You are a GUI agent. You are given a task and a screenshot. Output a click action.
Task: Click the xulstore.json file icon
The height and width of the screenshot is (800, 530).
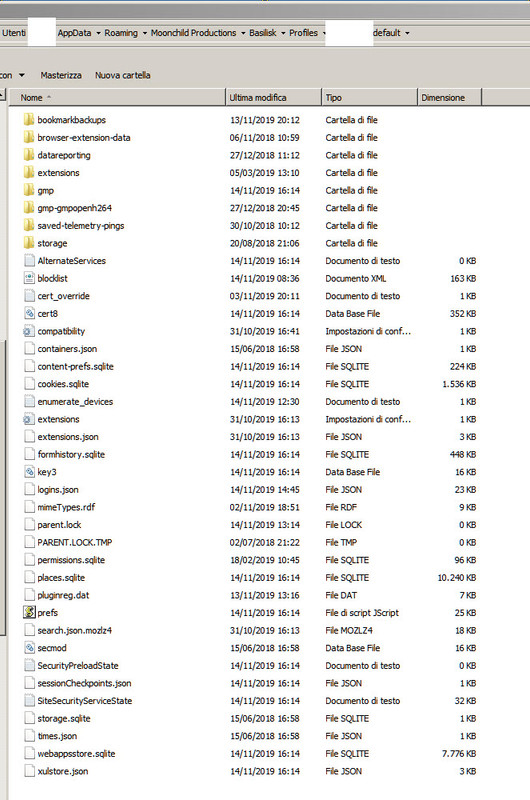[30, 771]
